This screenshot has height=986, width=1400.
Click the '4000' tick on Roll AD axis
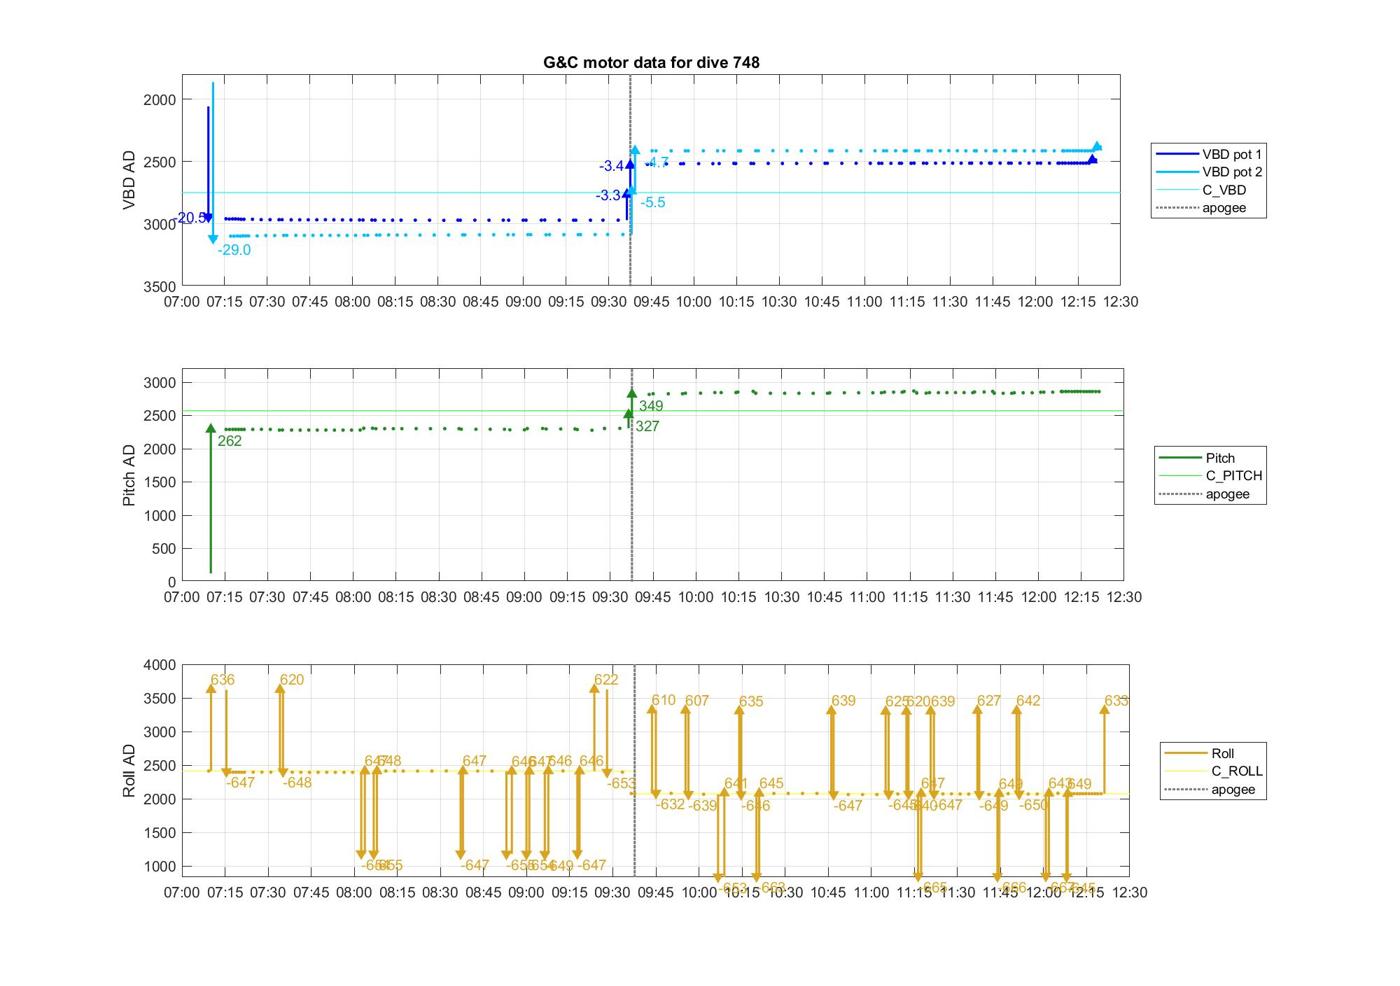point(158,665)
